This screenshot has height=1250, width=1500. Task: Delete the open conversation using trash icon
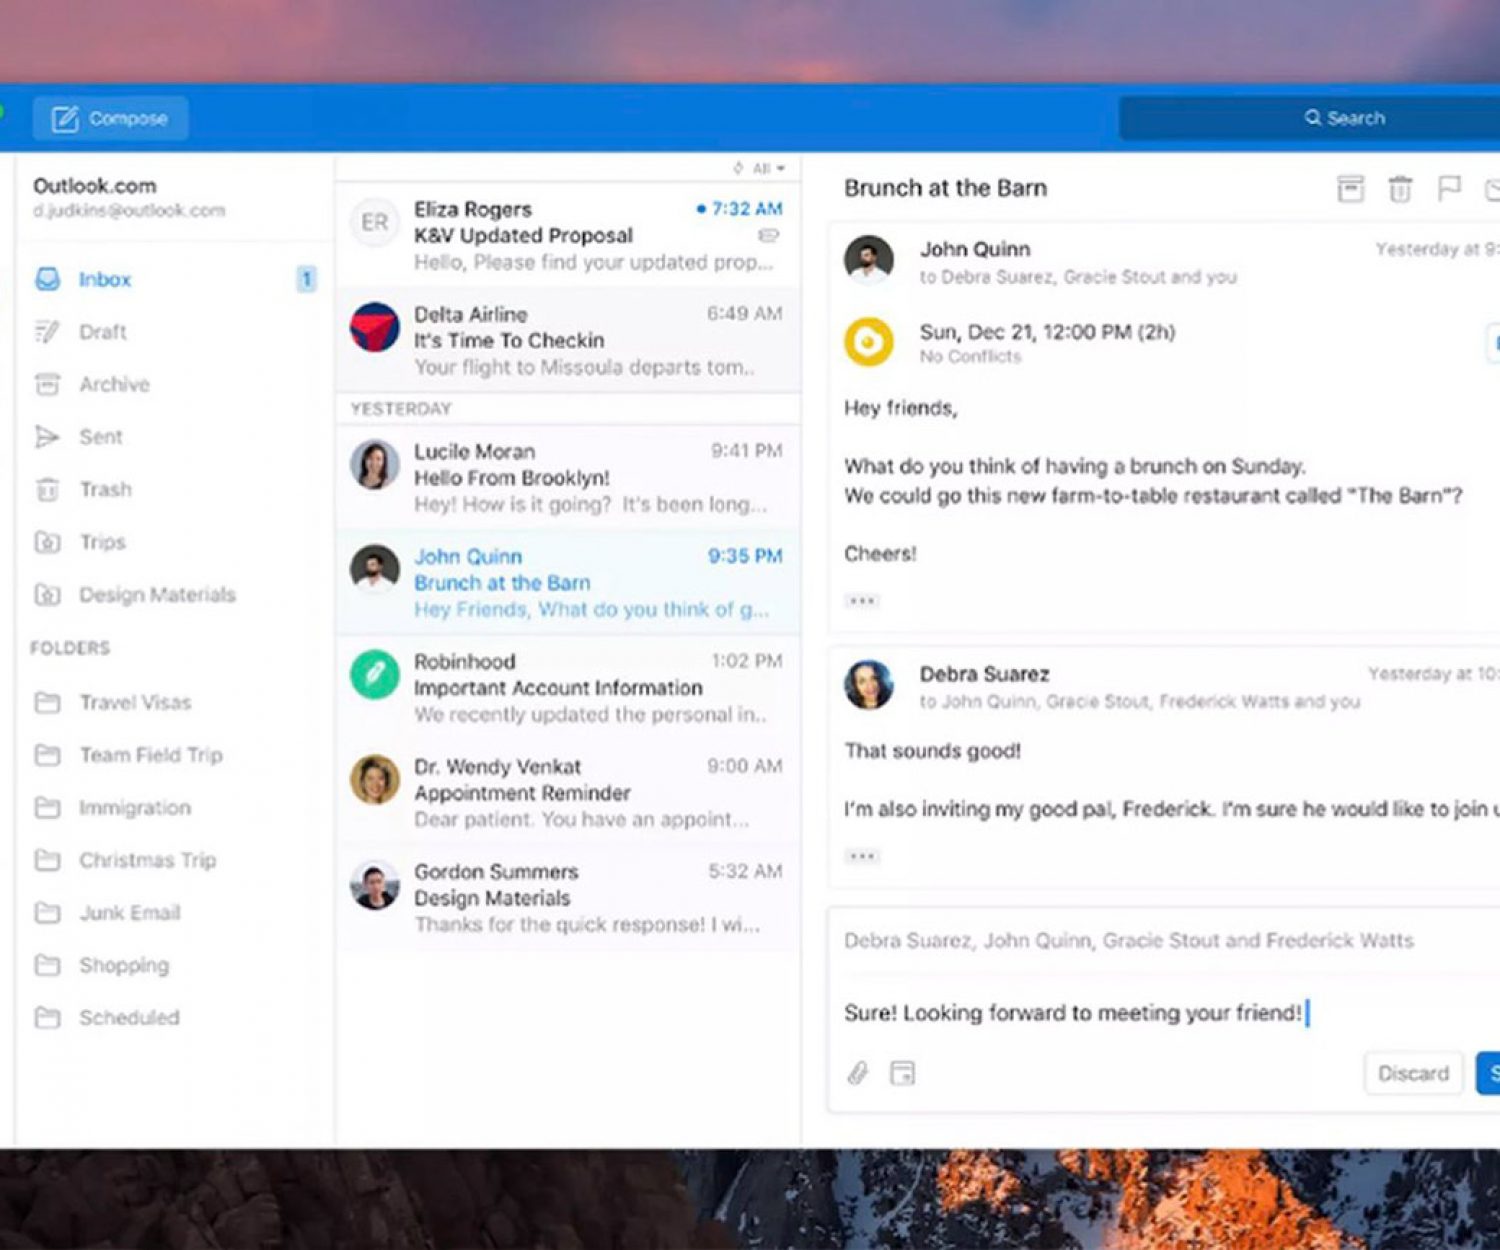click(x=1400, y=188)
